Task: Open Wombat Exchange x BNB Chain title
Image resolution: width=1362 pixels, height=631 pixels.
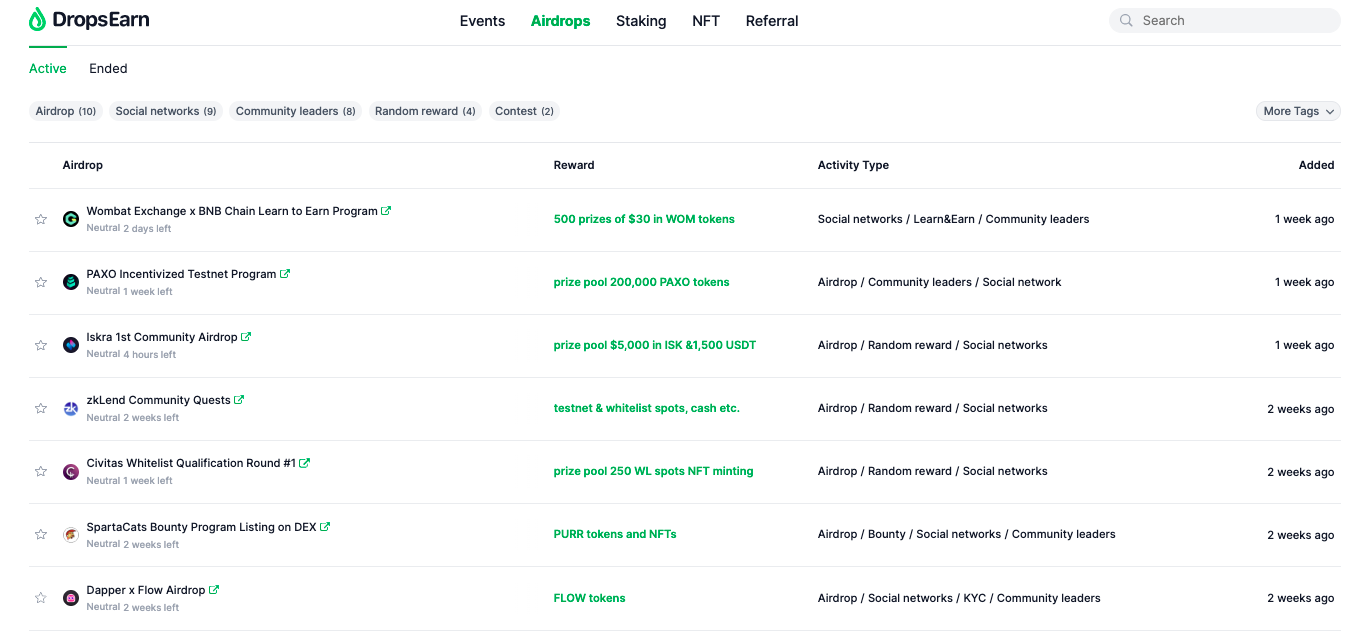Action: click(232, 211)
